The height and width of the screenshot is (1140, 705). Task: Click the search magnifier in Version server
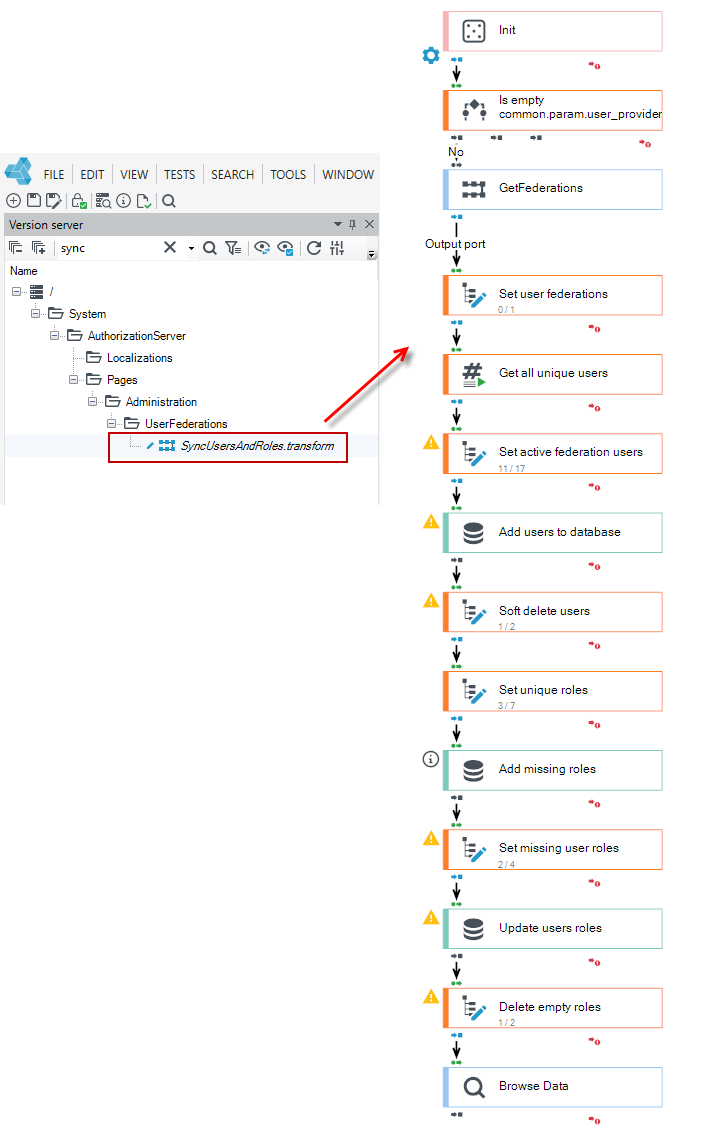click(x=210, y=248)
